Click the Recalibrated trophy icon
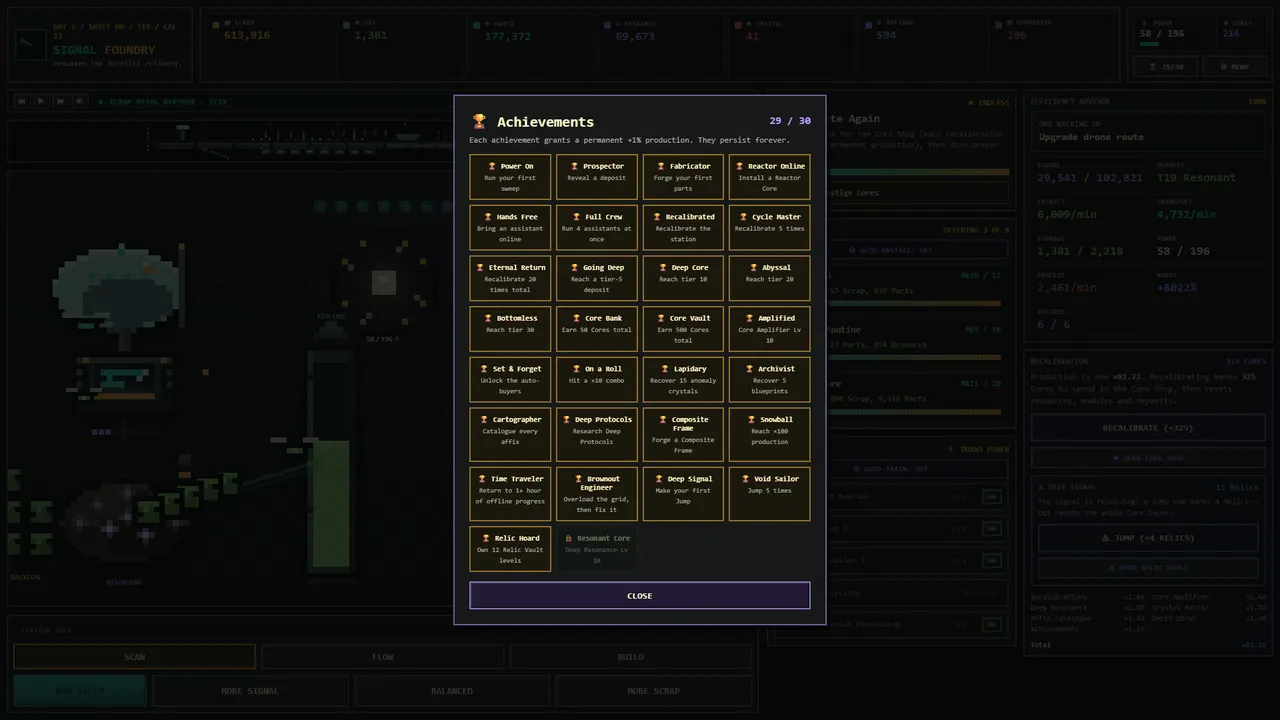The height and width of the screenshot is (720, 1280). (x=657, y=217)
